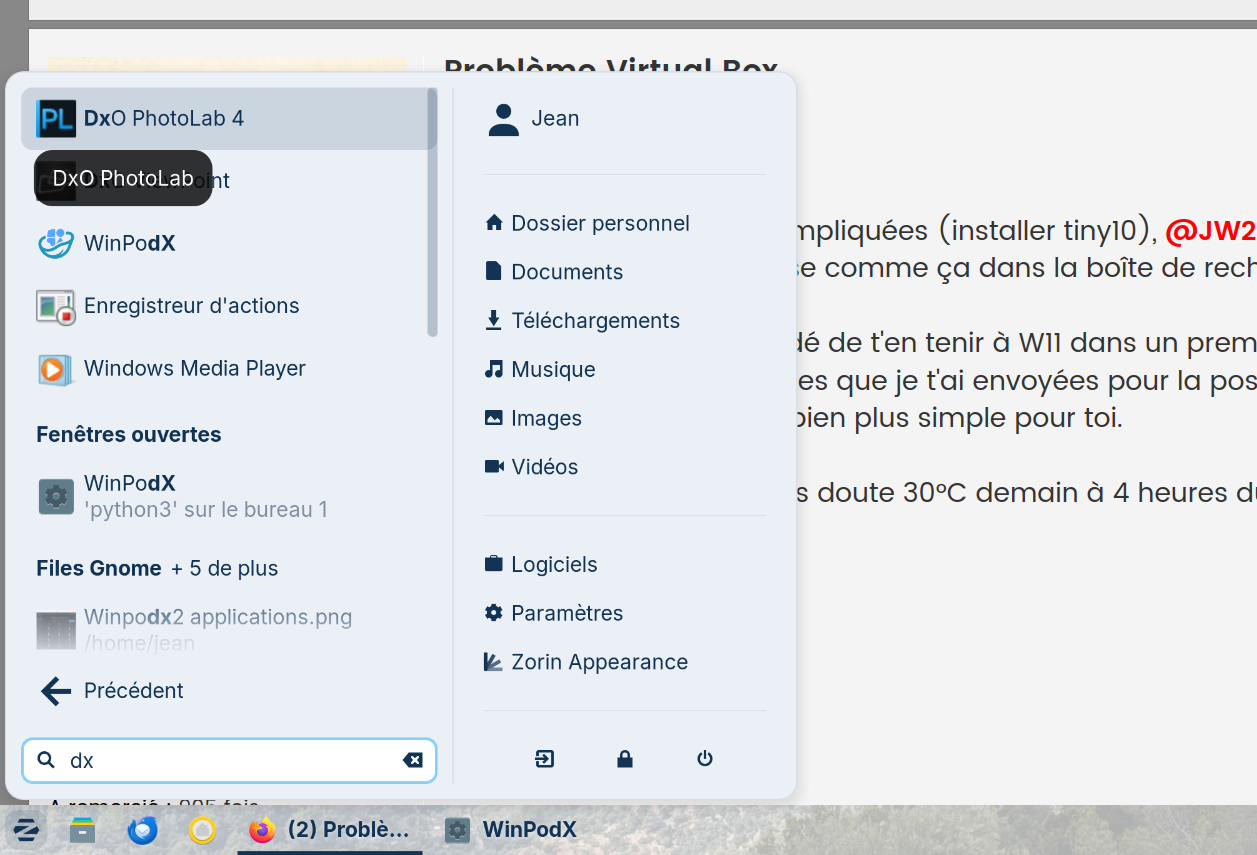1257x855 pixels.
Task: Click the document icon beside Documents
Action: [493, 271]
